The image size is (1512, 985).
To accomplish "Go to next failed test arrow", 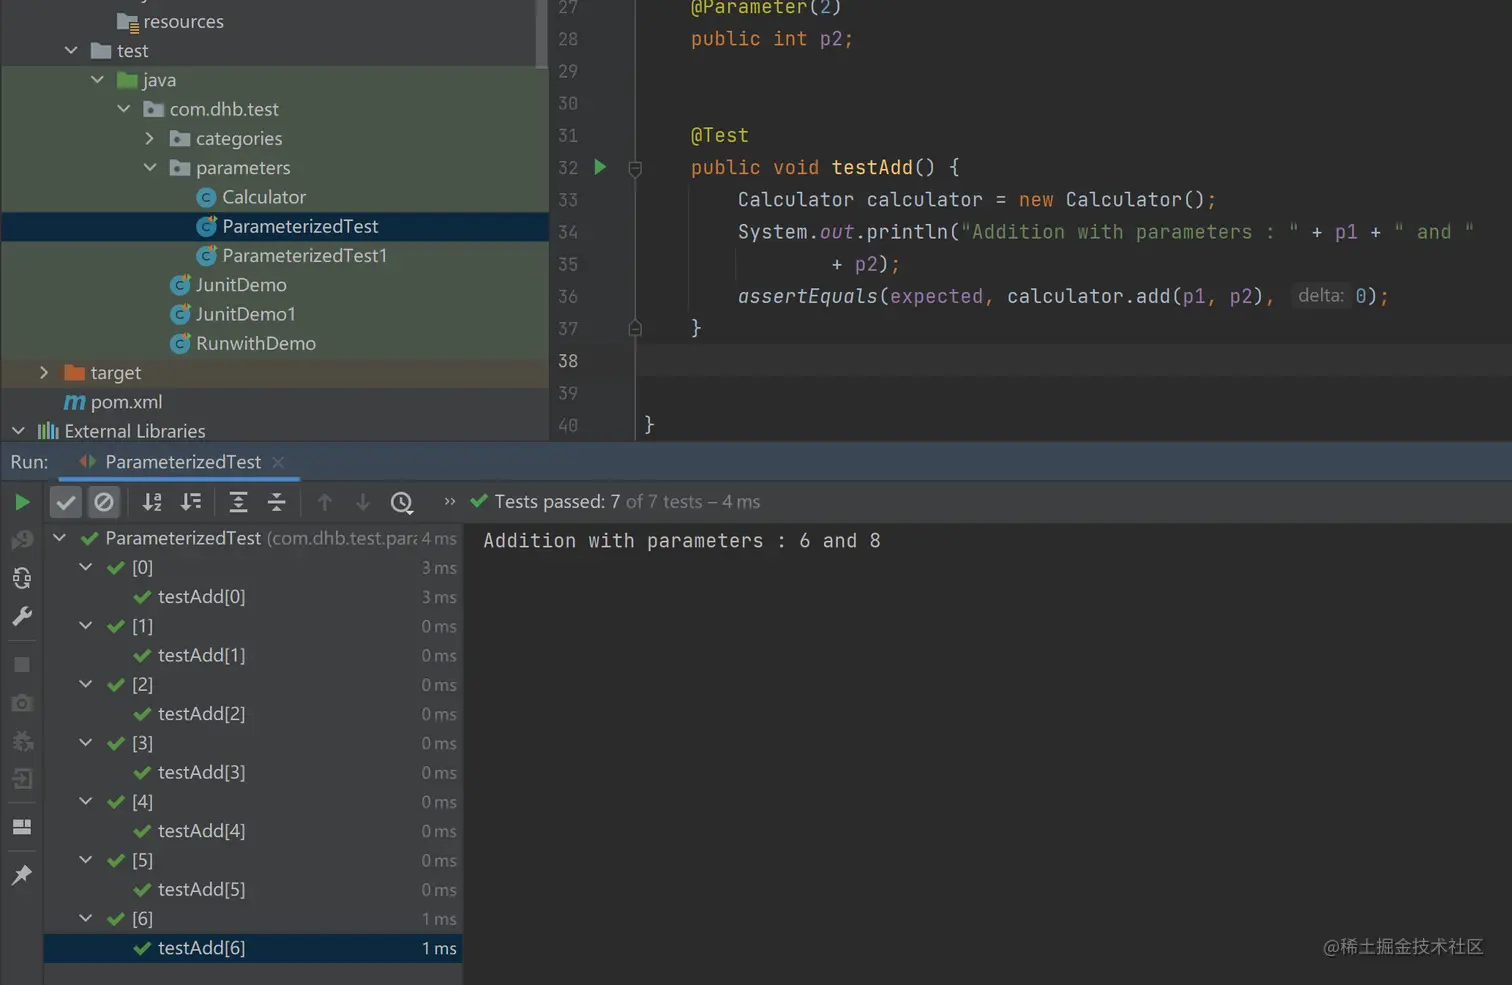I will pyautogui.click(x=363, y=502).
